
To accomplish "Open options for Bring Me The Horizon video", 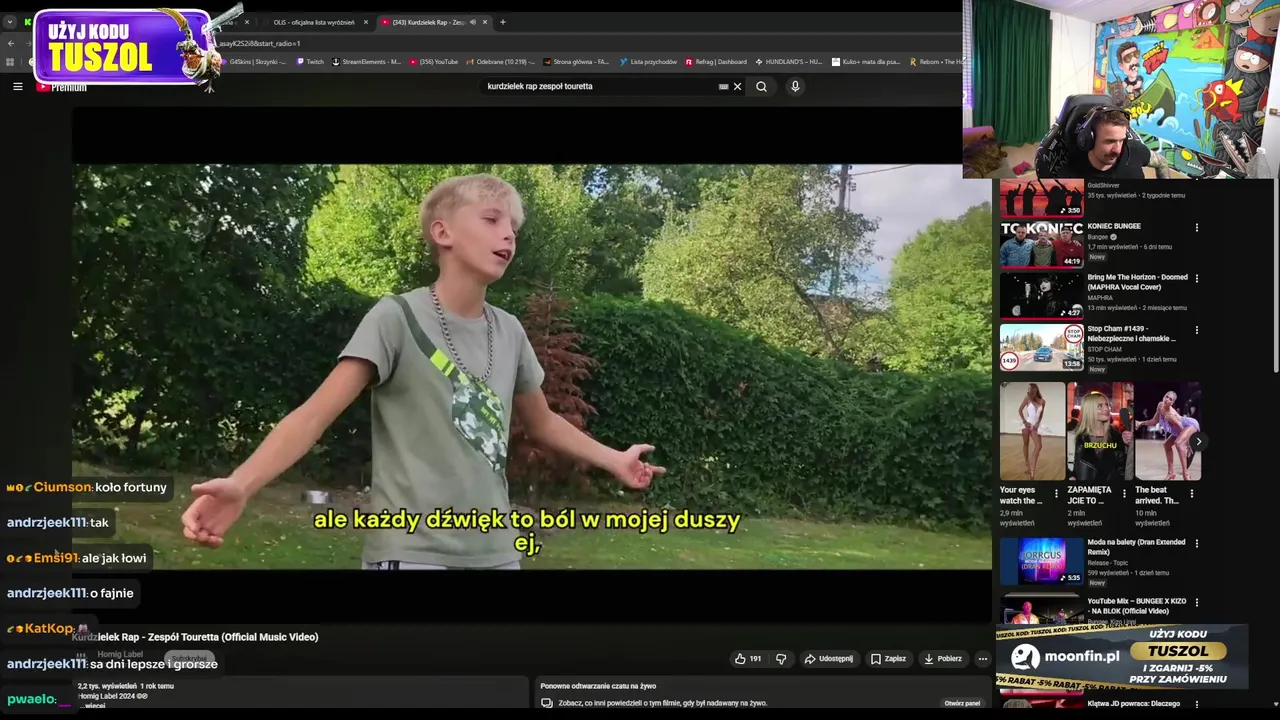I will point(1196,279).
